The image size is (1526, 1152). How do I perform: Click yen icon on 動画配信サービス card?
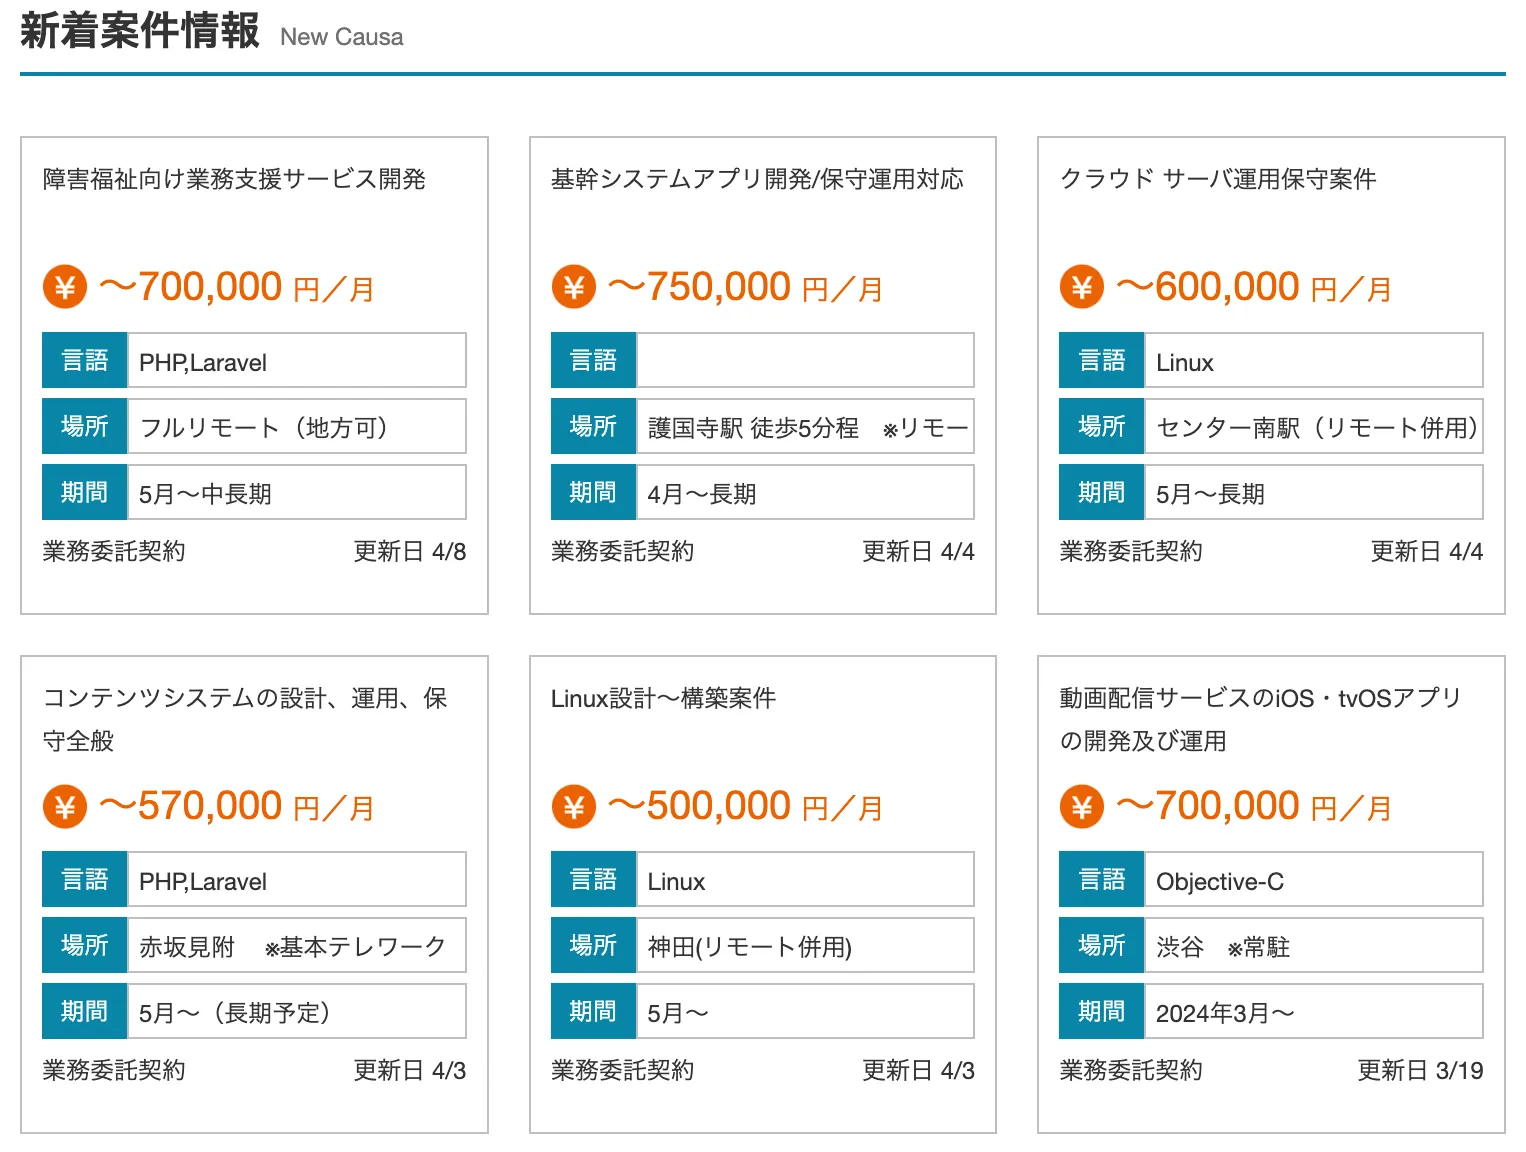(1081, 807)
